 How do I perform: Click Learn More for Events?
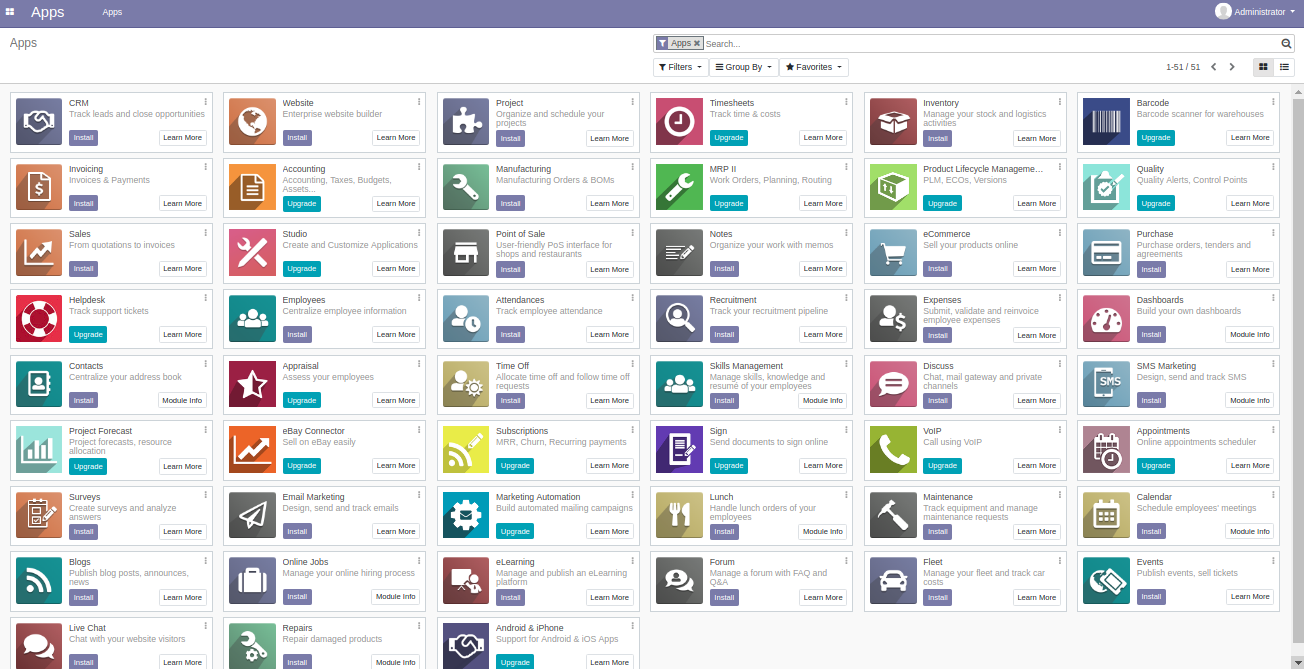tap(1250, 596)
